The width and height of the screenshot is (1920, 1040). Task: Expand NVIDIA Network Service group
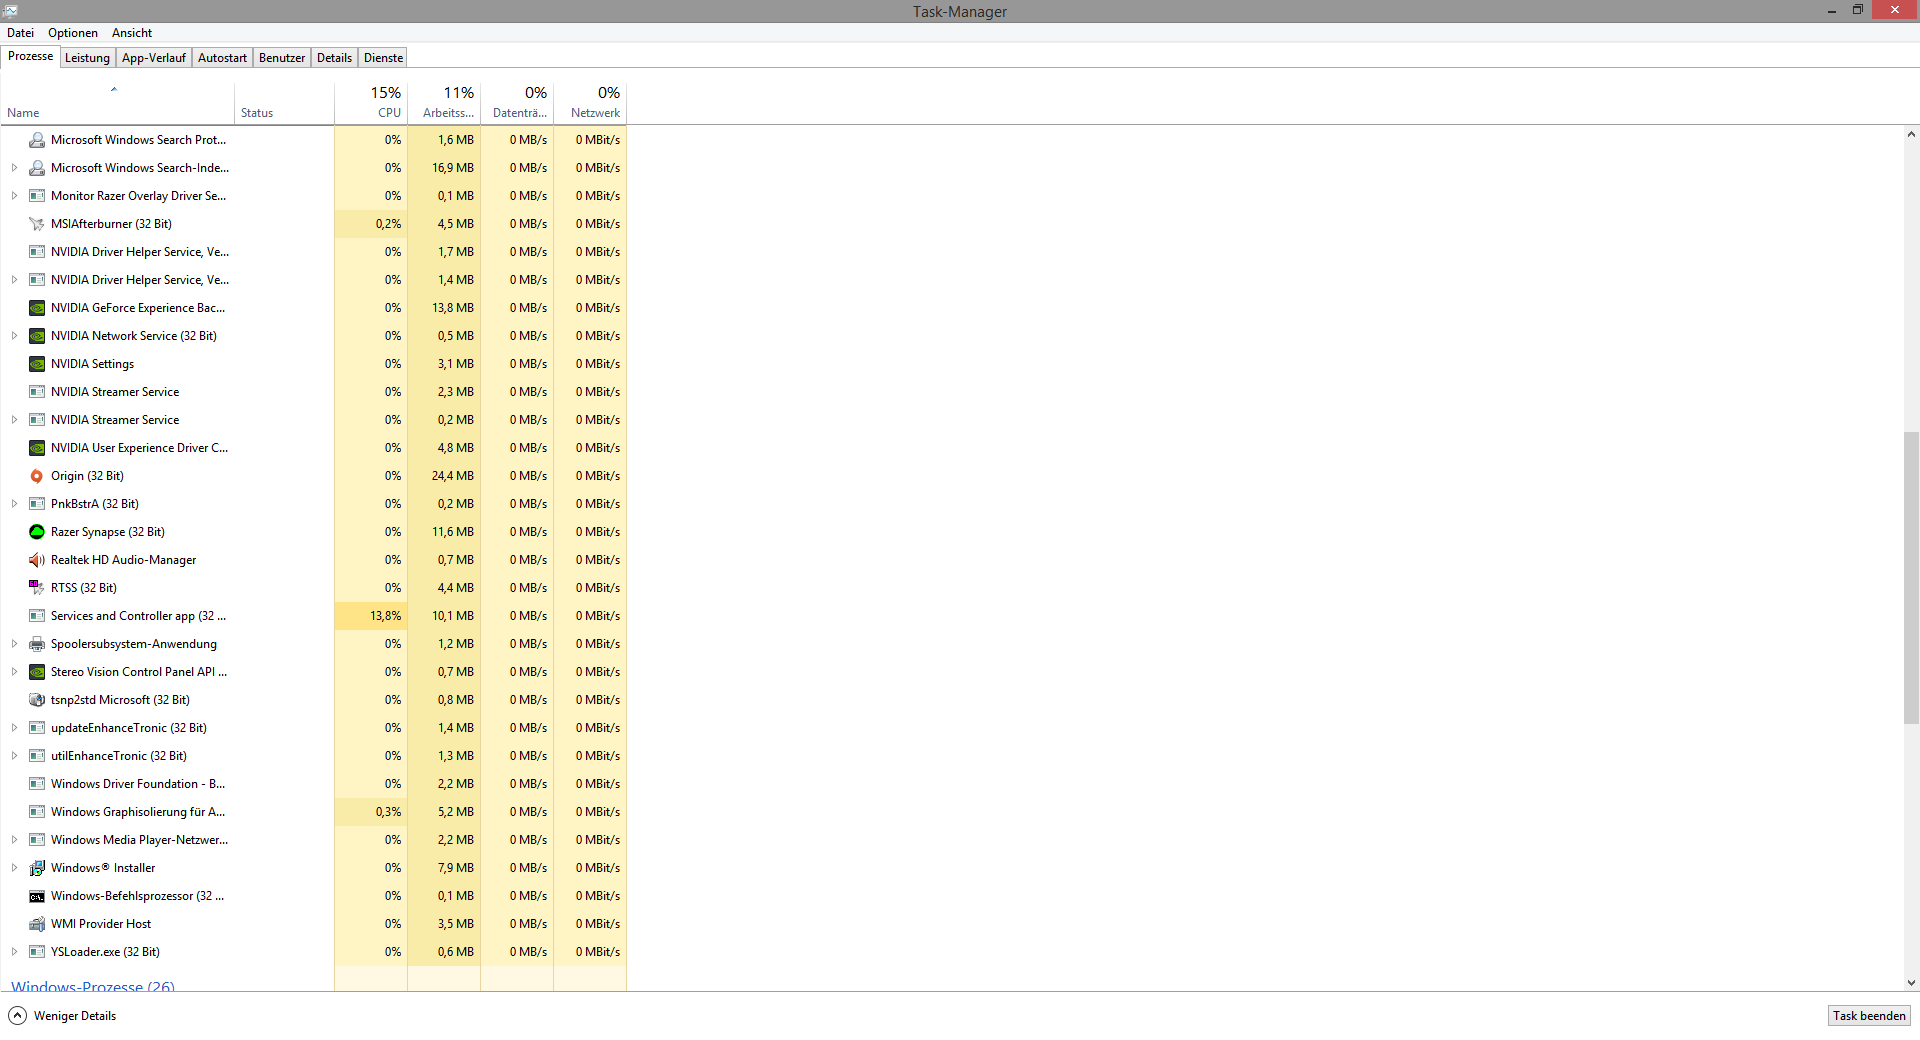click(x=14, y=336)
